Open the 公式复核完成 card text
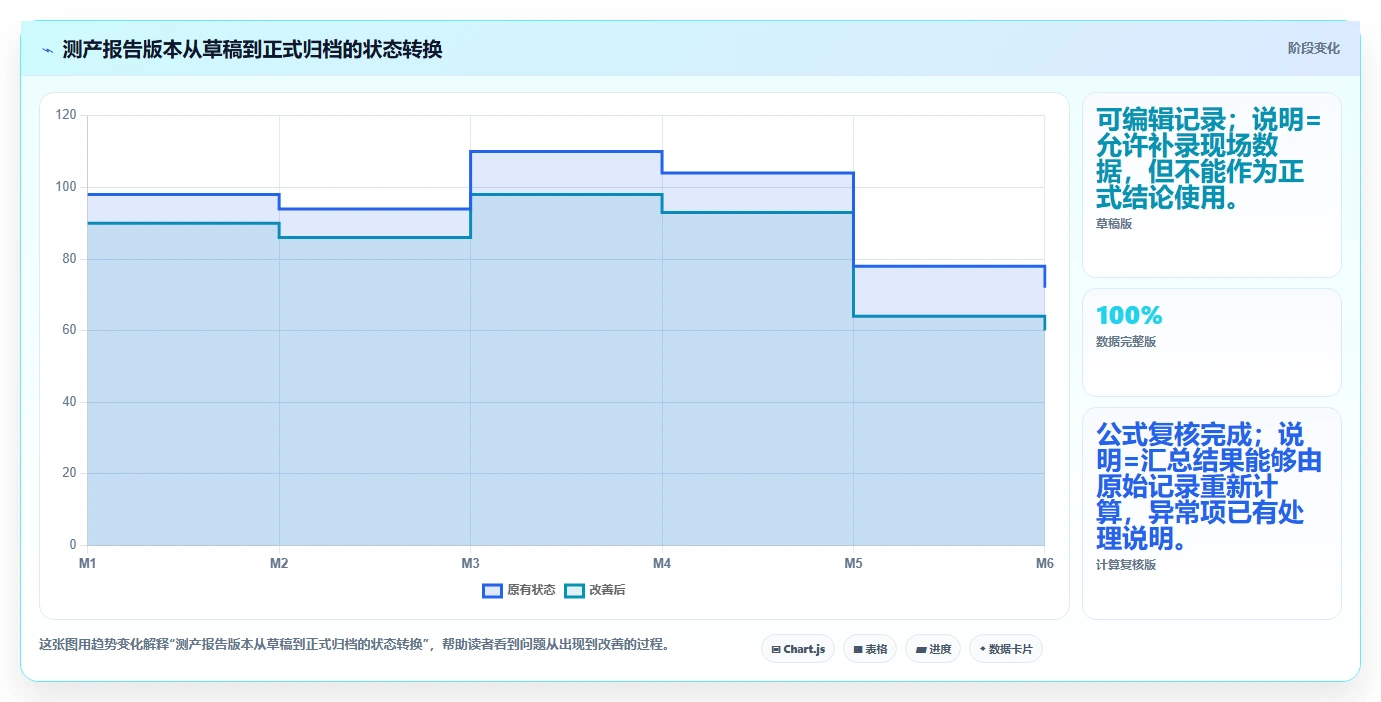 point(1209,487)
